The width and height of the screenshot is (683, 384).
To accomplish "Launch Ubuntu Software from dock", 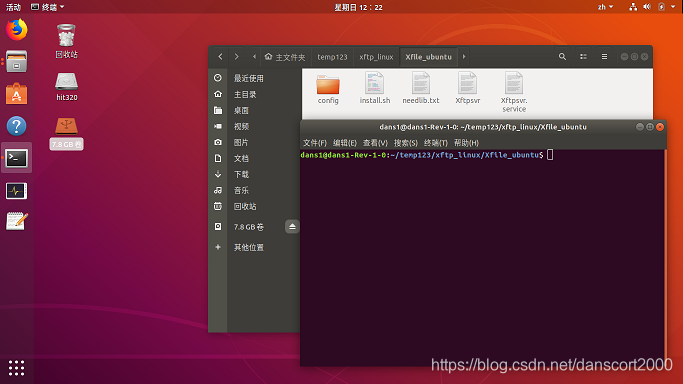I will pyautogui.click(x=17, y=94).
